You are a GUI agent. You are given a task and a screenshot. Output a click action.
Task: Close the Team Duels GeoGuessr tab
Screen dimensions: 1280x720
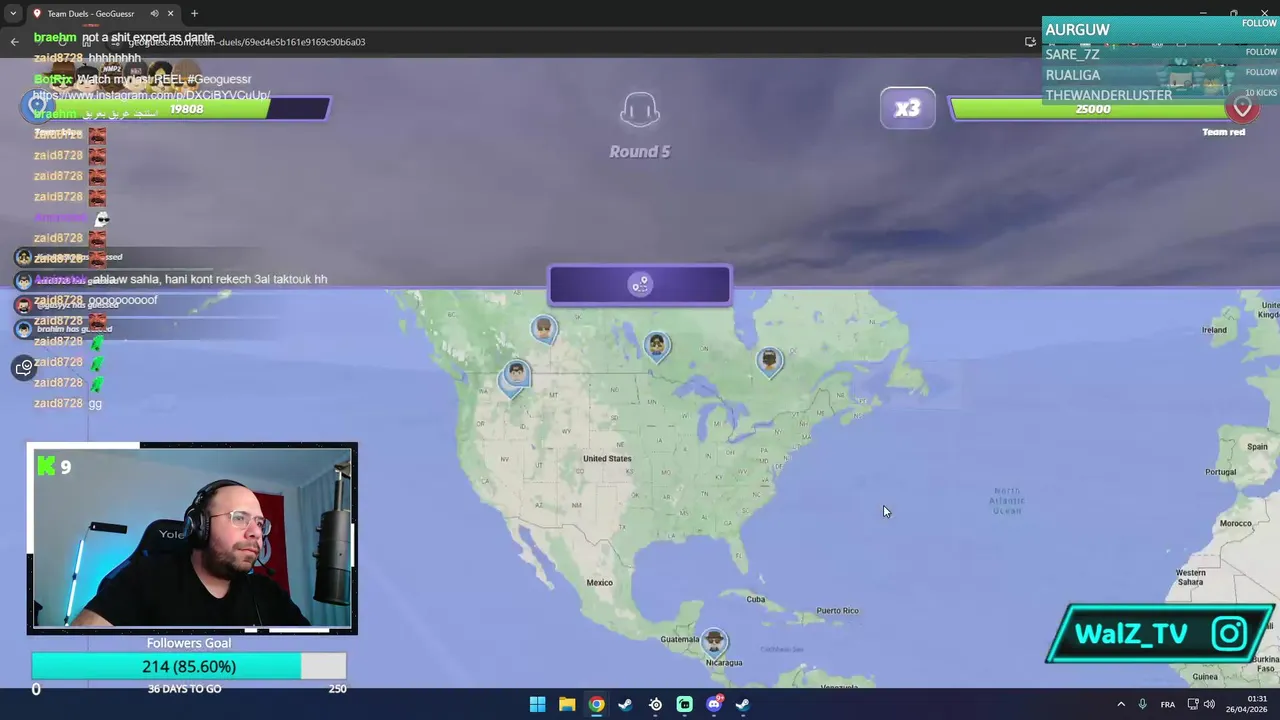click(x=171, y=13)
